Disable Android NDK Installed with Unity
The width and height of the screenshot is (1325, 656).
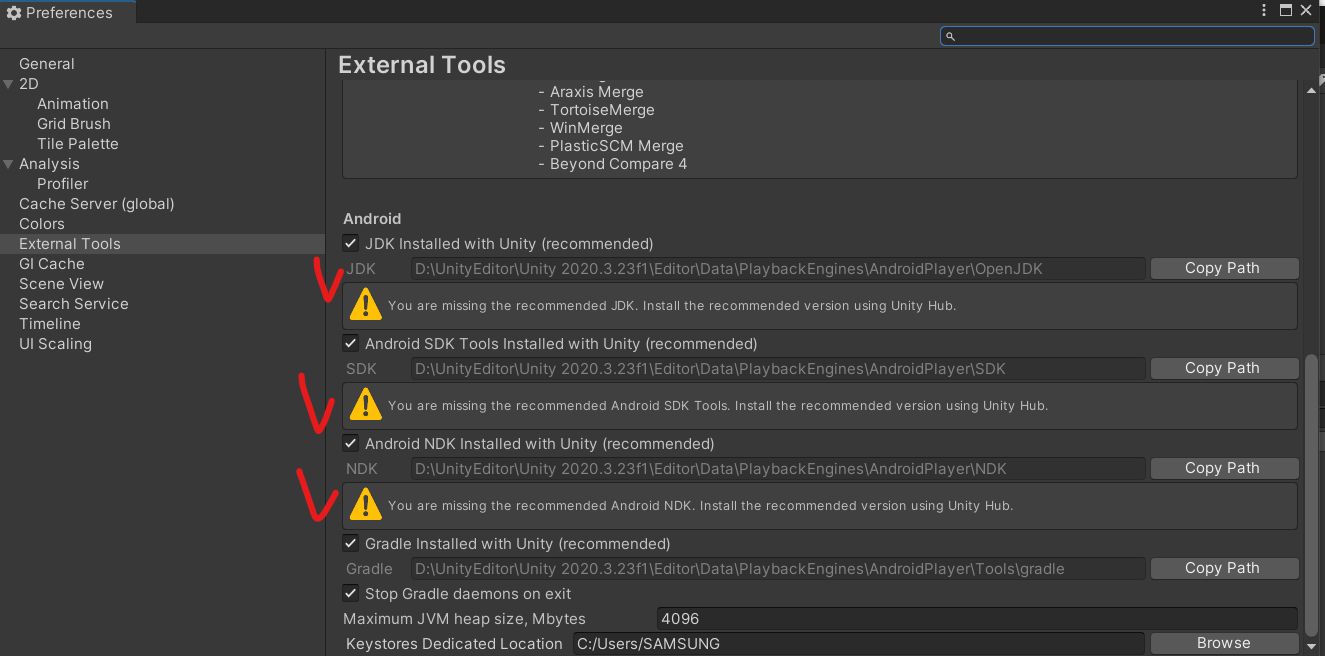pos(351,443)
